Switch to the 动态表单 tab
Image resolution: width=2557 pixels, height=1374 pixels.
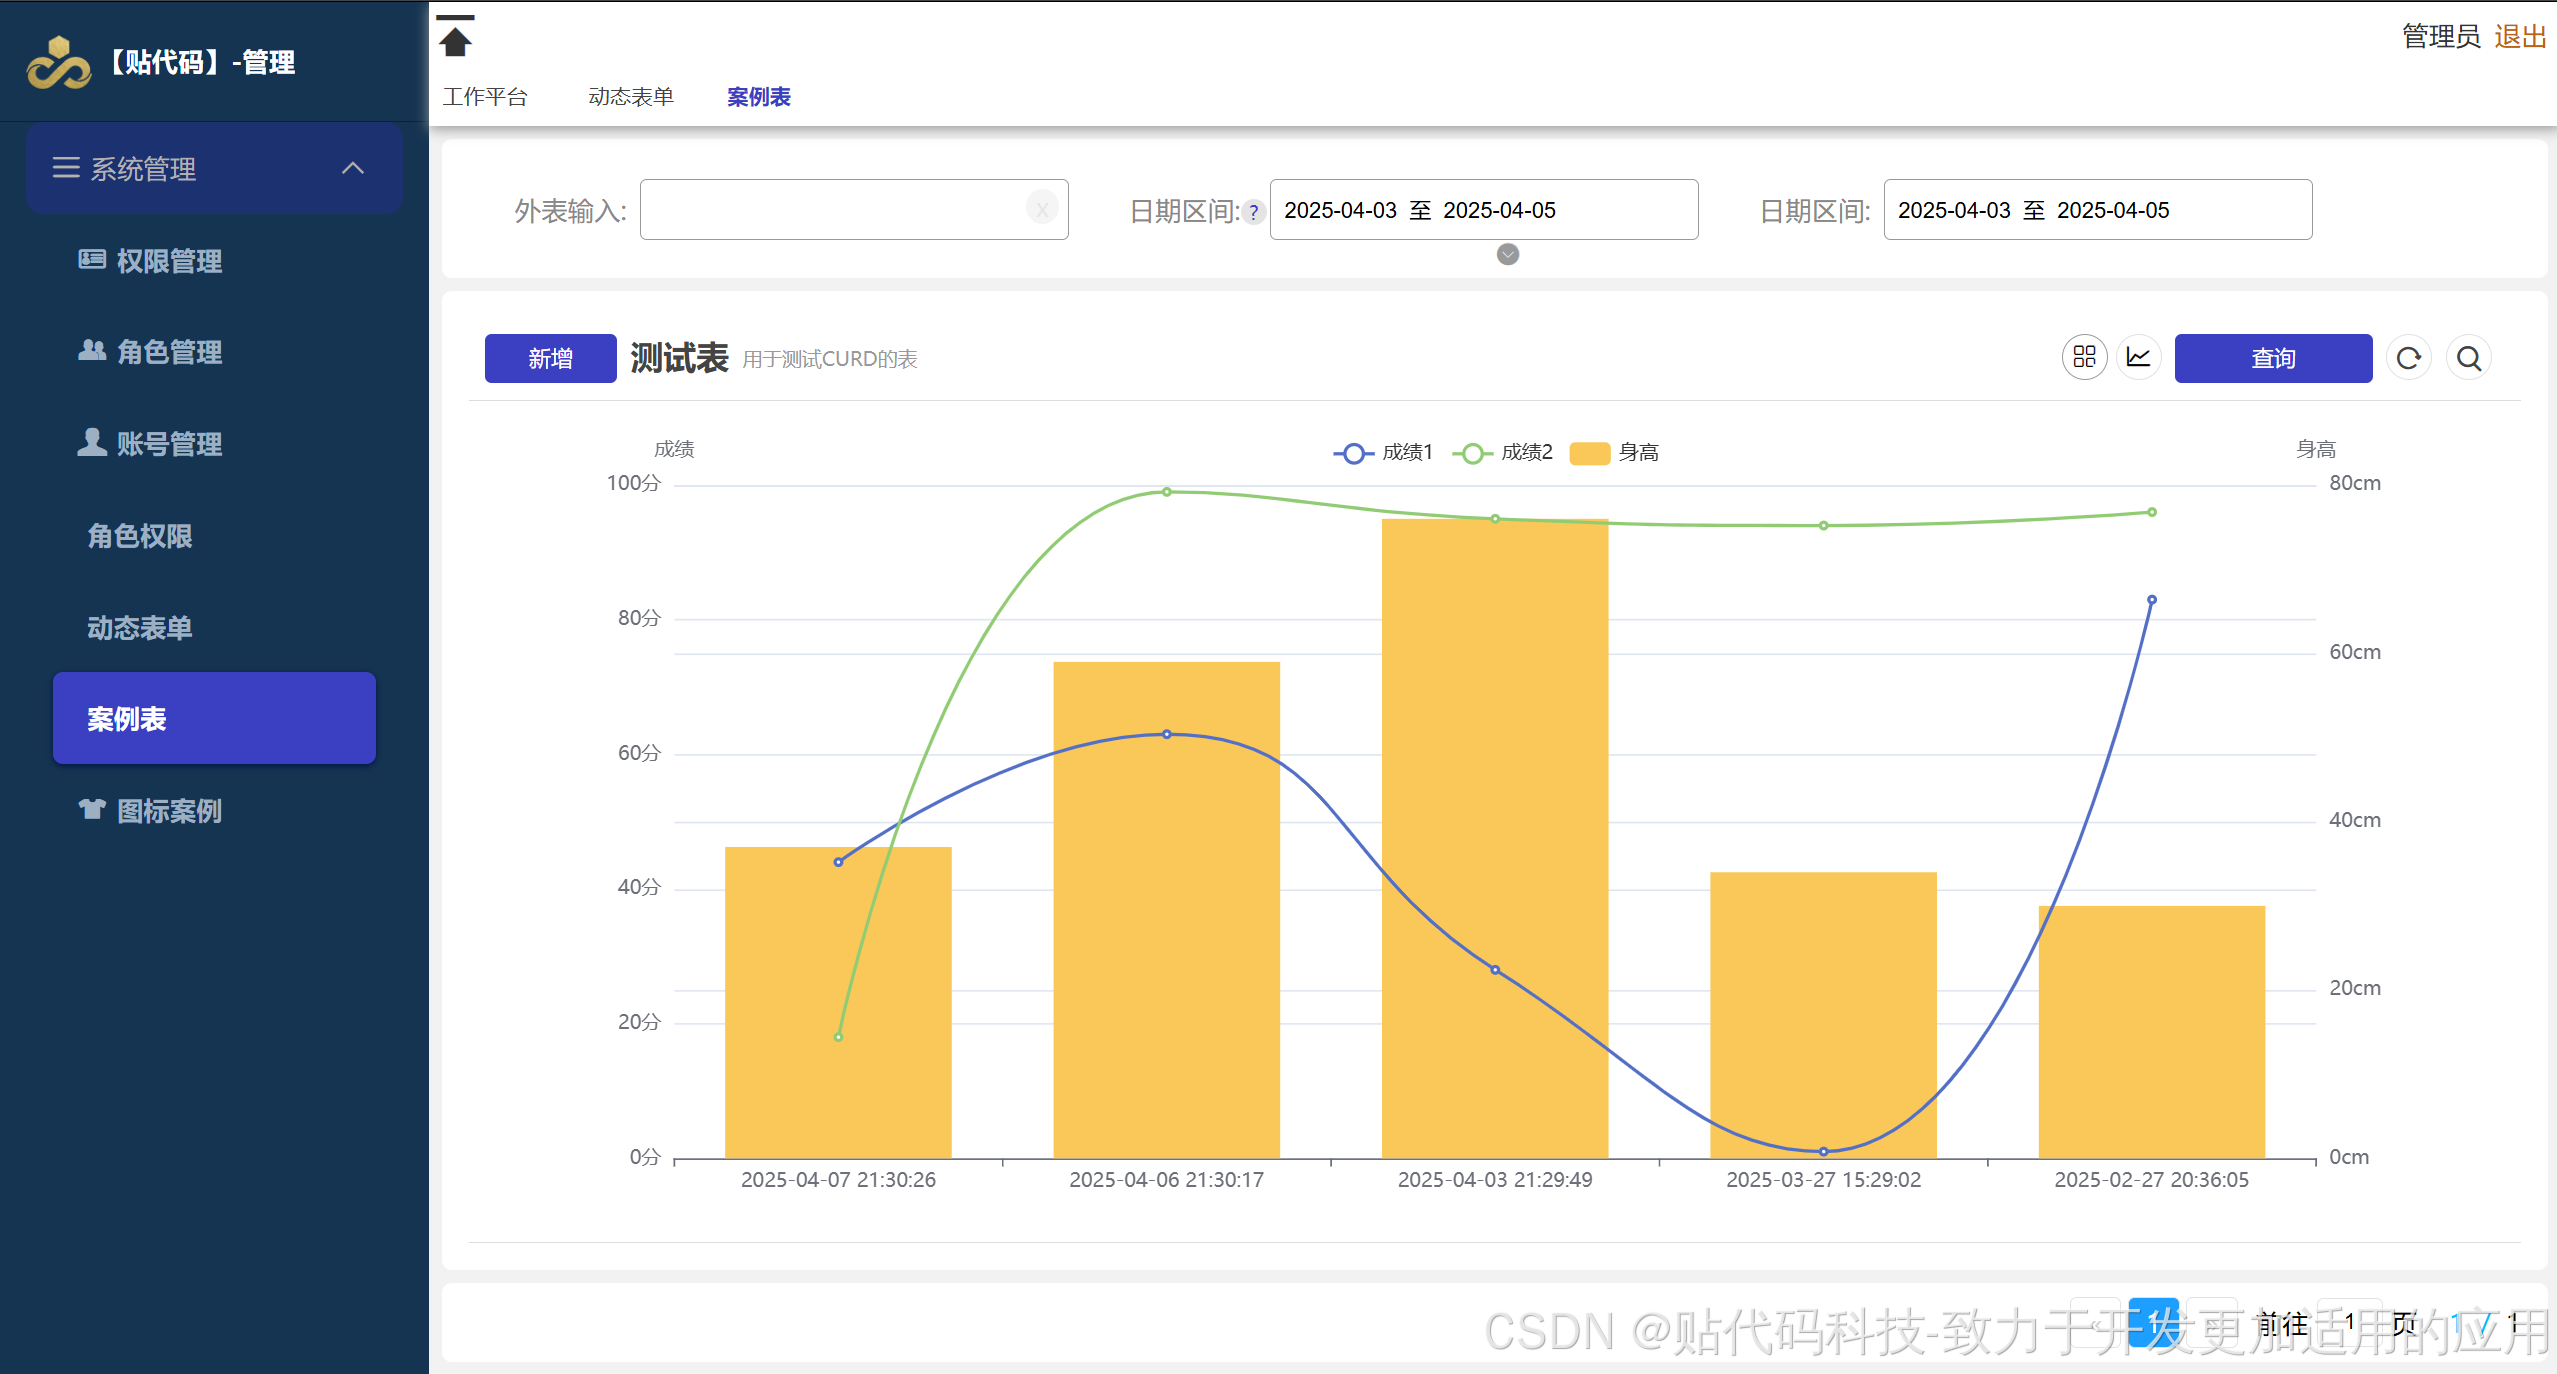631,97
